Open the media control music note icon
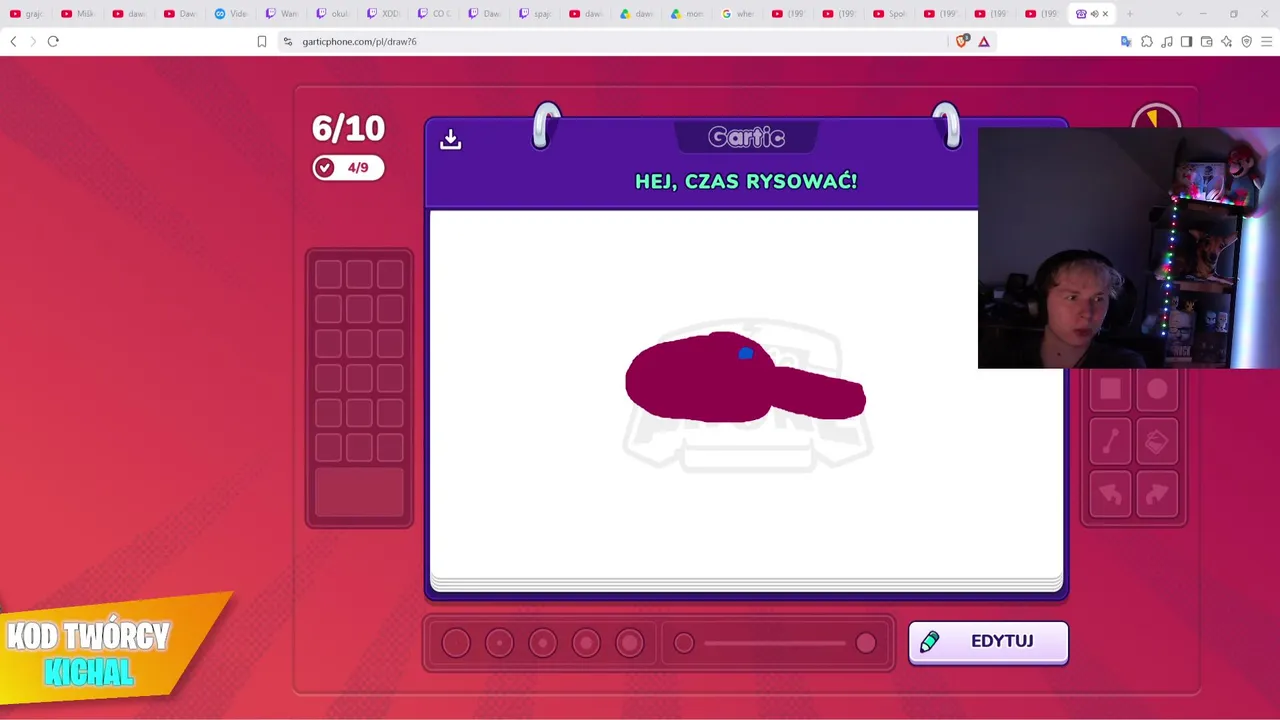This screenshot has height=720, width=1280. click(1167, 41)
